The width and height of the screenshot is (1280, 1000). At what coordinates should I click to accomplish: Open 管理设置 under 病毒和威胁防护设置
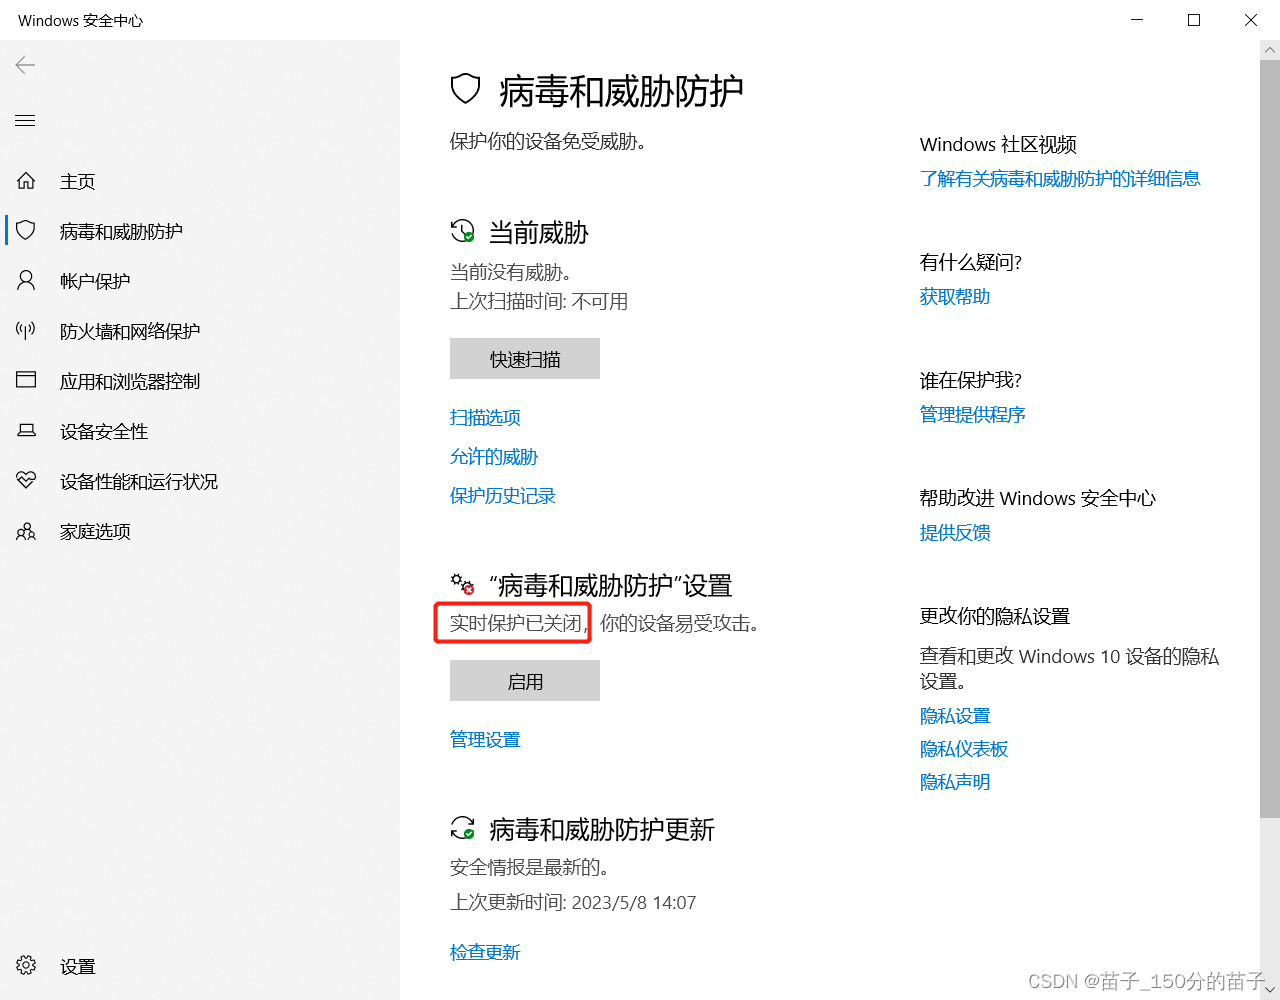click(x=485, y=739)
